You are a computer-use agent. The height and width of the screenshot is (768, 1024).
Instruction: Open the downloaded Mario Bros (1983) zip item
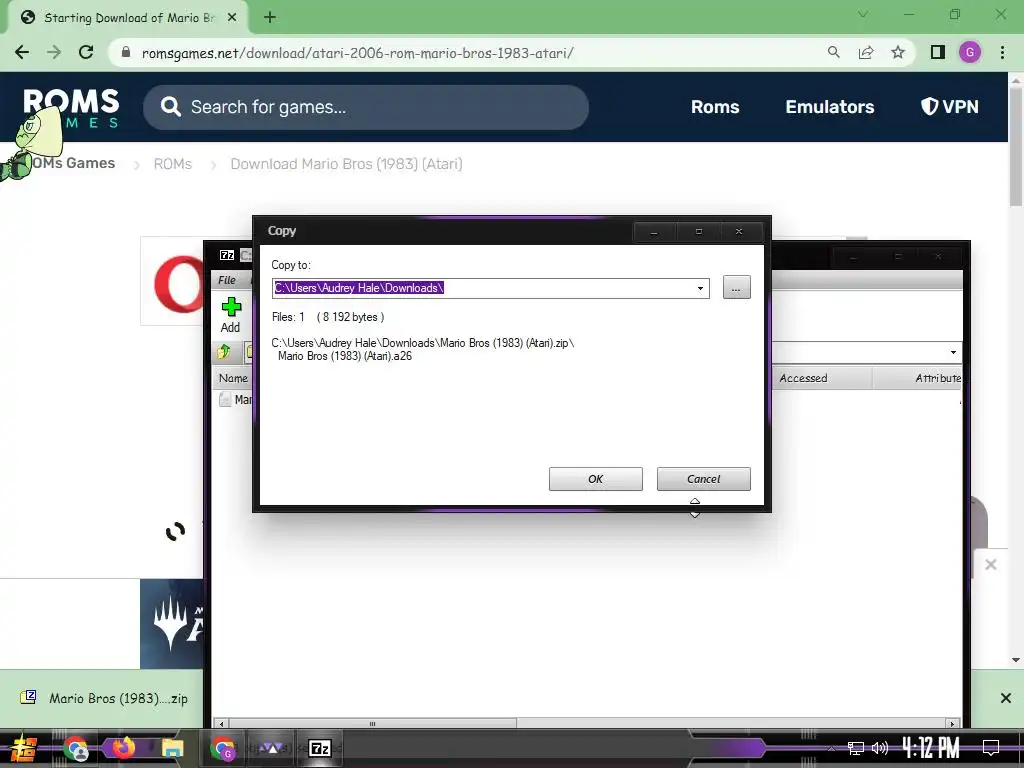click(104, 698)
